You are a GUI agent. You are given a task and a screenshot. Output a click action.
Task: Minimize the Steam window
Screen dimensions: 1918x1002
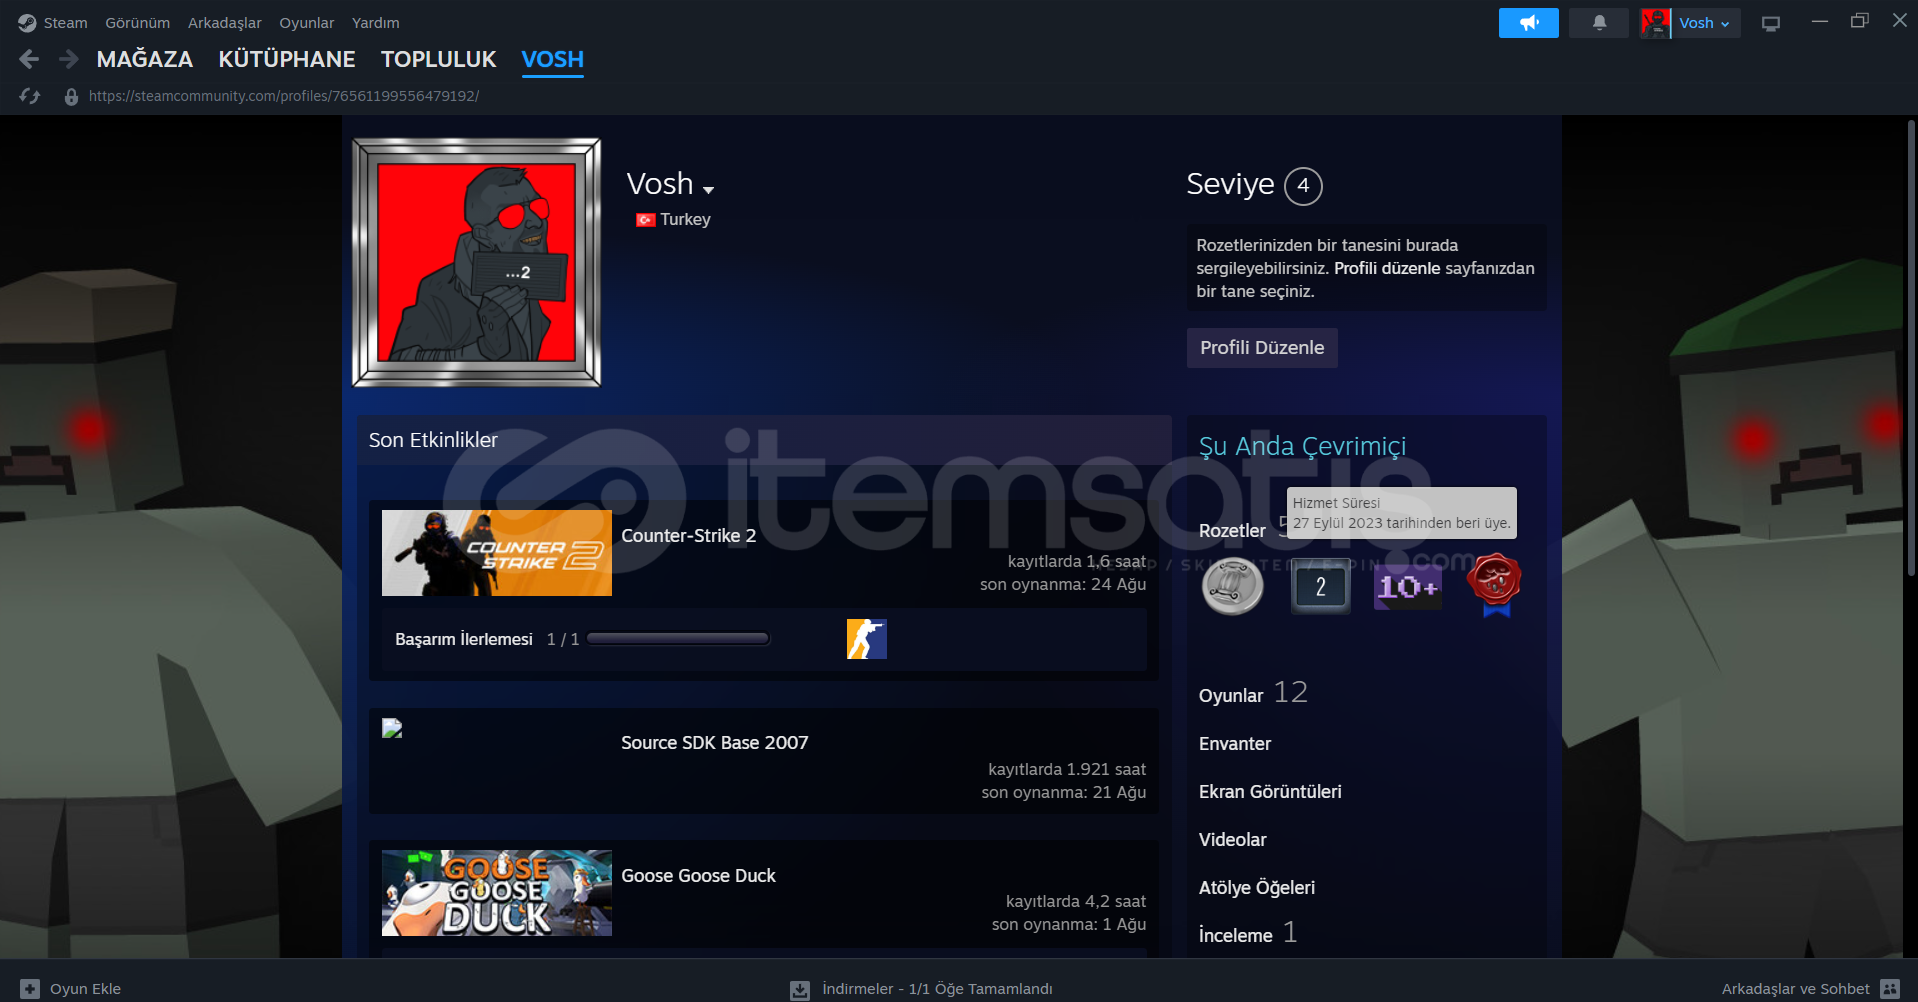[x=1820, y=21]
